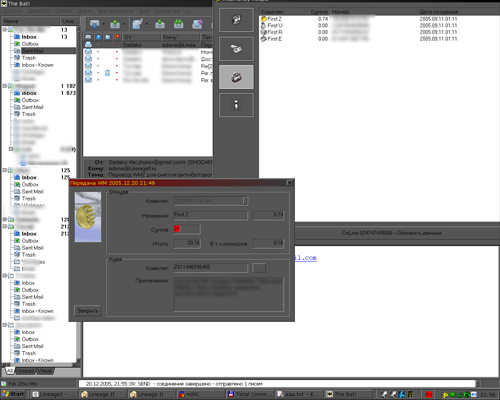Open the blue email link ending in .com
Screen dimensions: 500x400
coord(305,258)
